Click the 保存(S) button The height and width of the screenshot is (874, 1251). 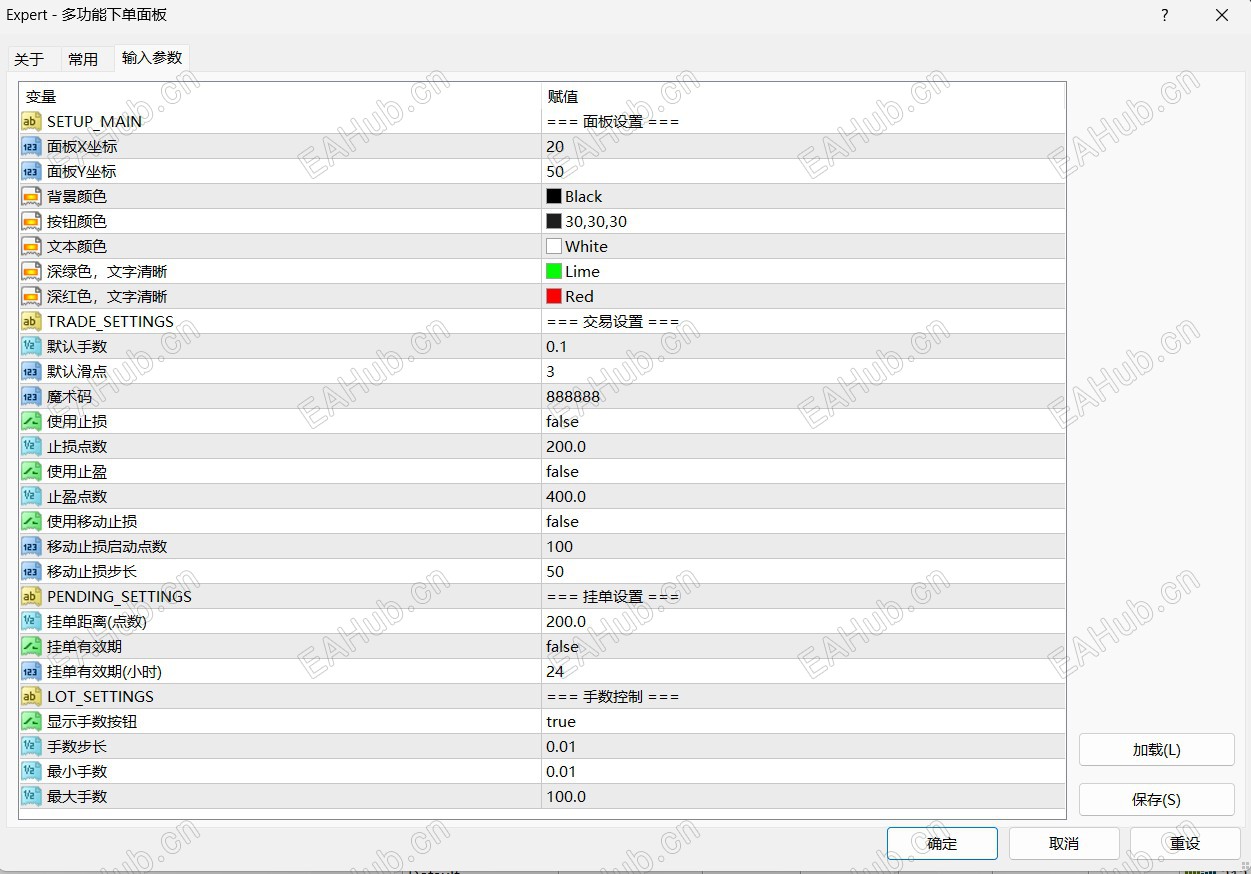click(x=1156, y=800)
